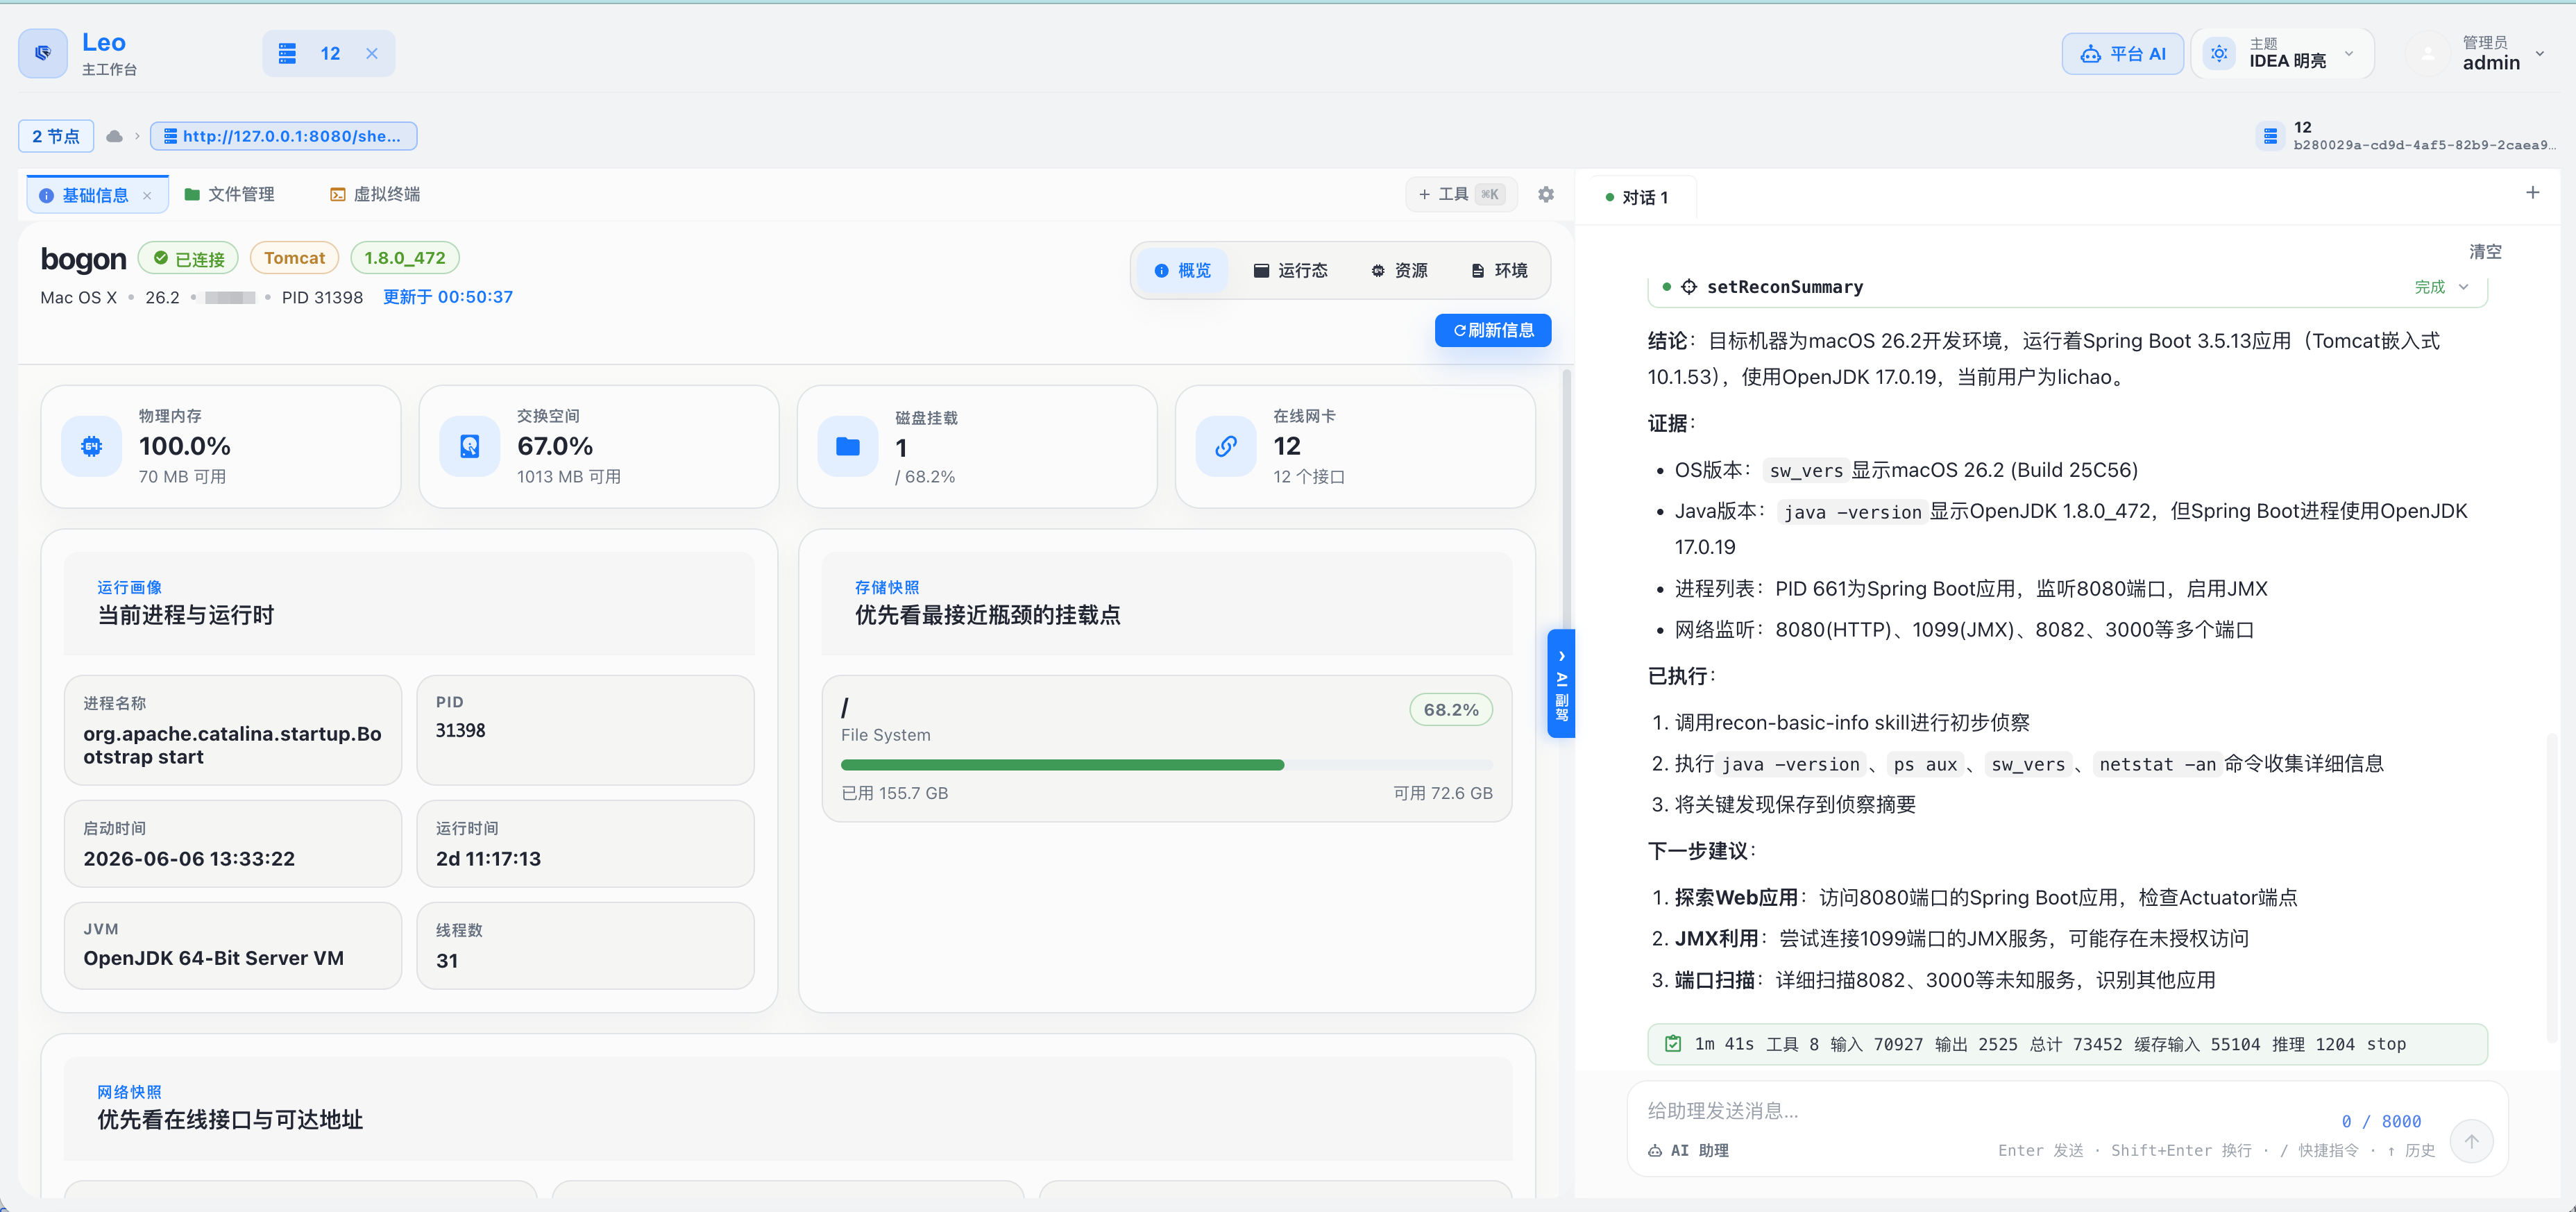Click the JVM OpenJDK 64-Bit Server VM value
This screenshot has width=2576, height=1212.
[213, 958]
